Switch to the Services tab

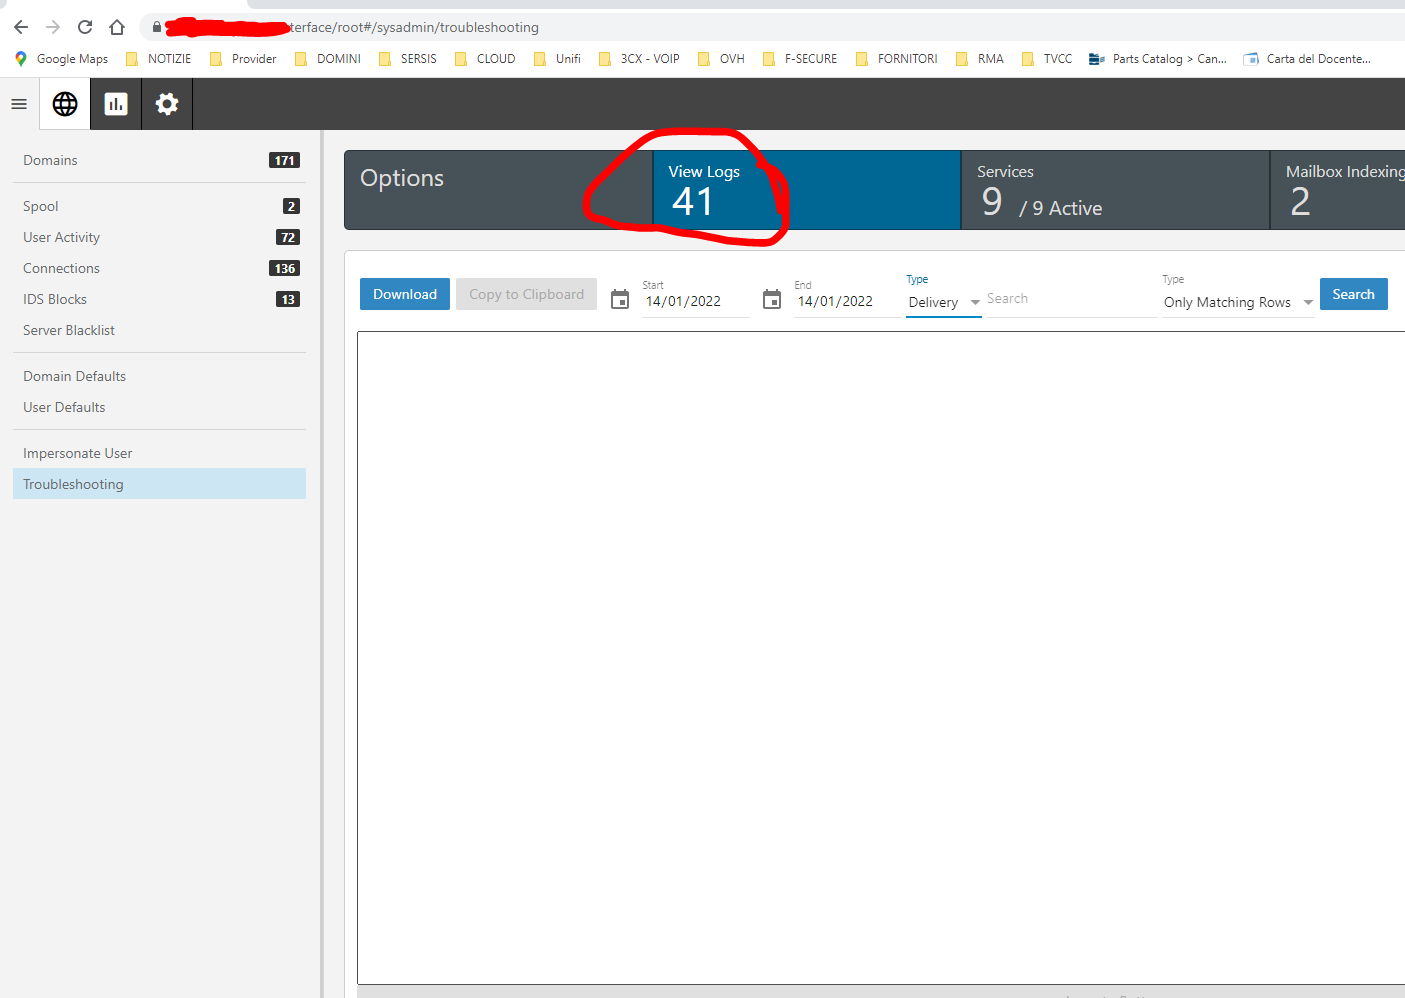(1114, 190)
